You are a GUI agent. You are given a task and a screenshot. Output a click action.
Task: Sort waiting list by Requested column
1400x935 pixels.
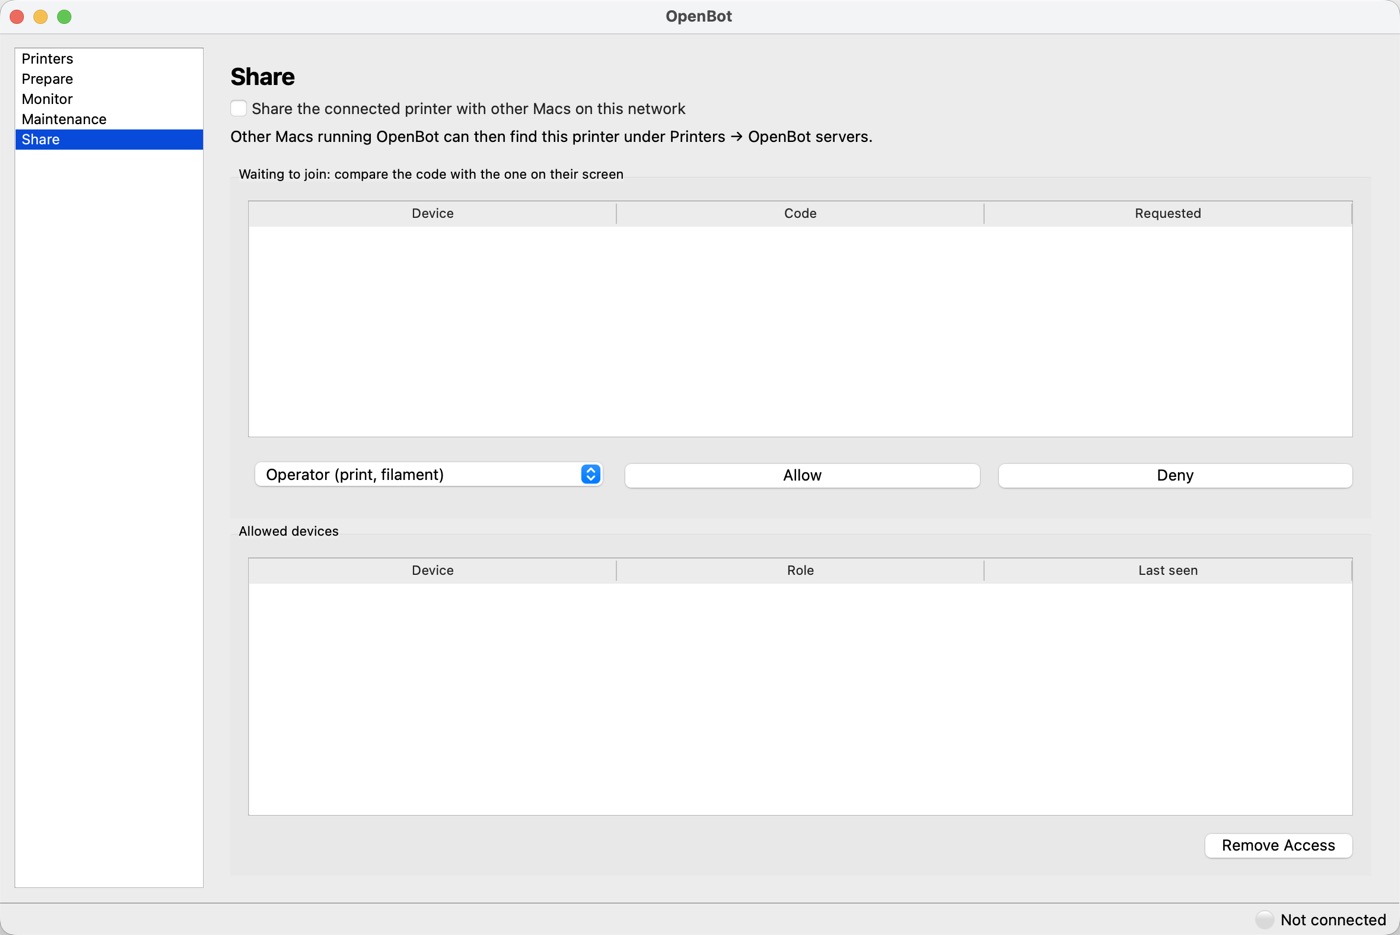[1168, 214]
